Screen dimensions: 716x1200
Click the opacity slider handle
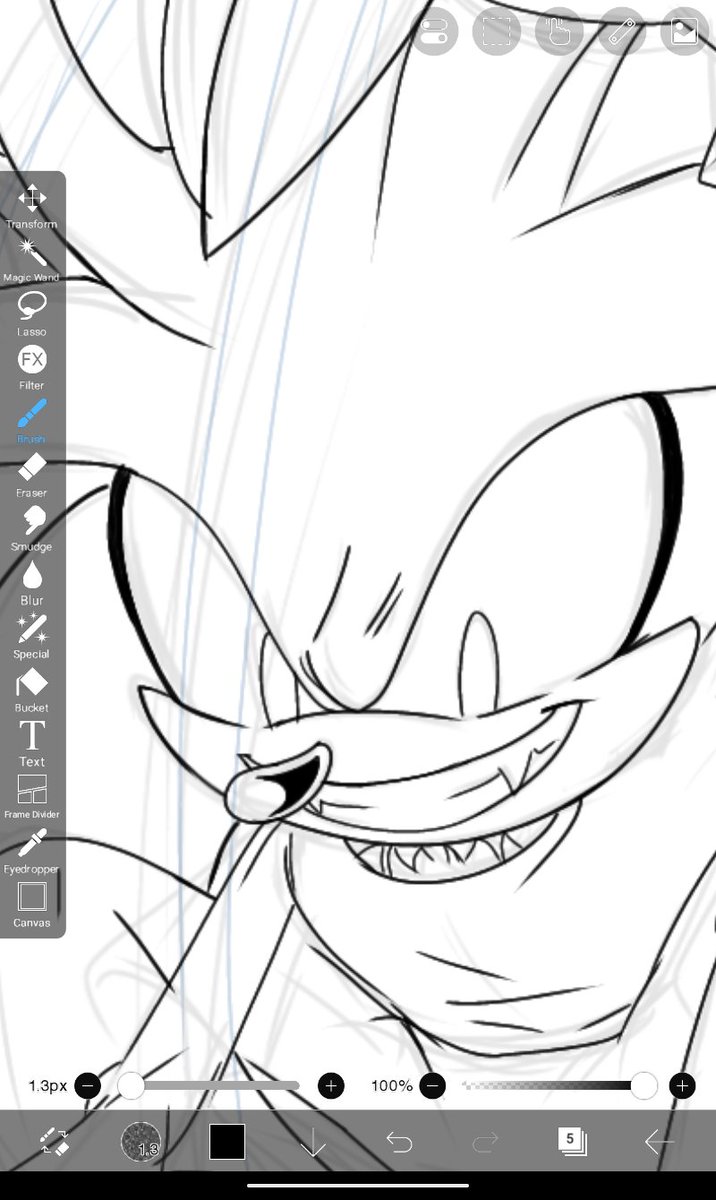(644, 1085)
